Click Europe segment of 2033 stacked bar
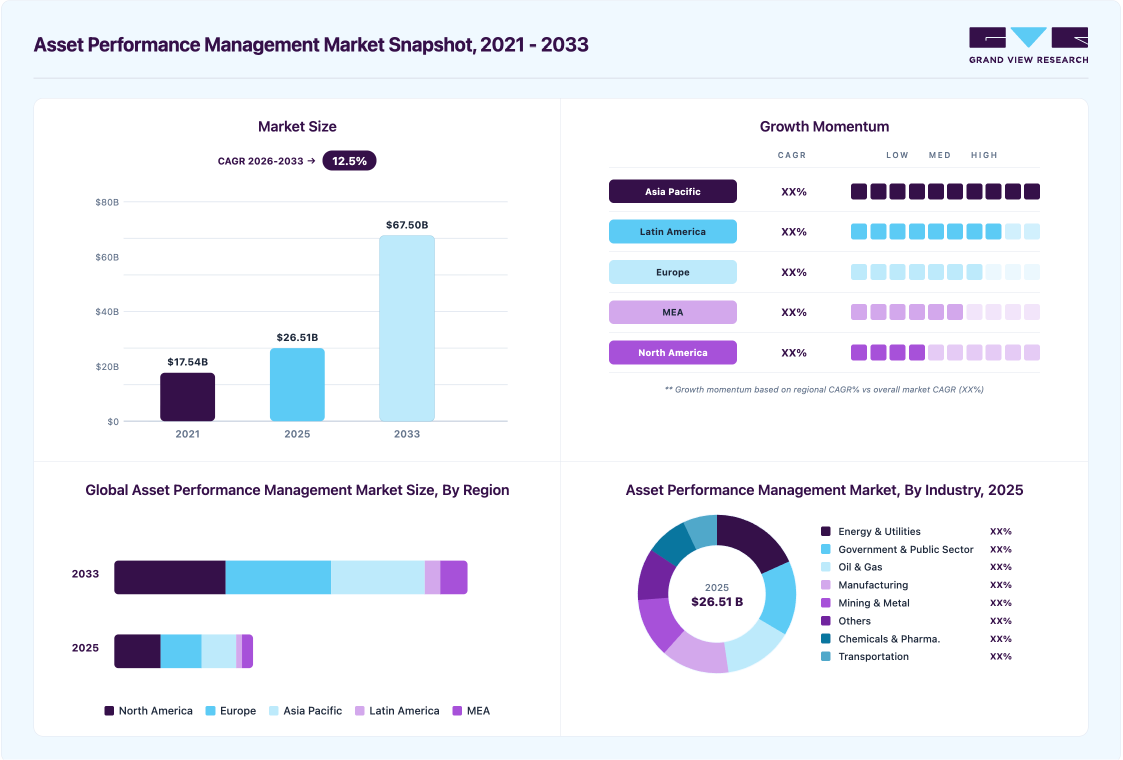This screenshot has height=760, width=1123. pos(278,577)
